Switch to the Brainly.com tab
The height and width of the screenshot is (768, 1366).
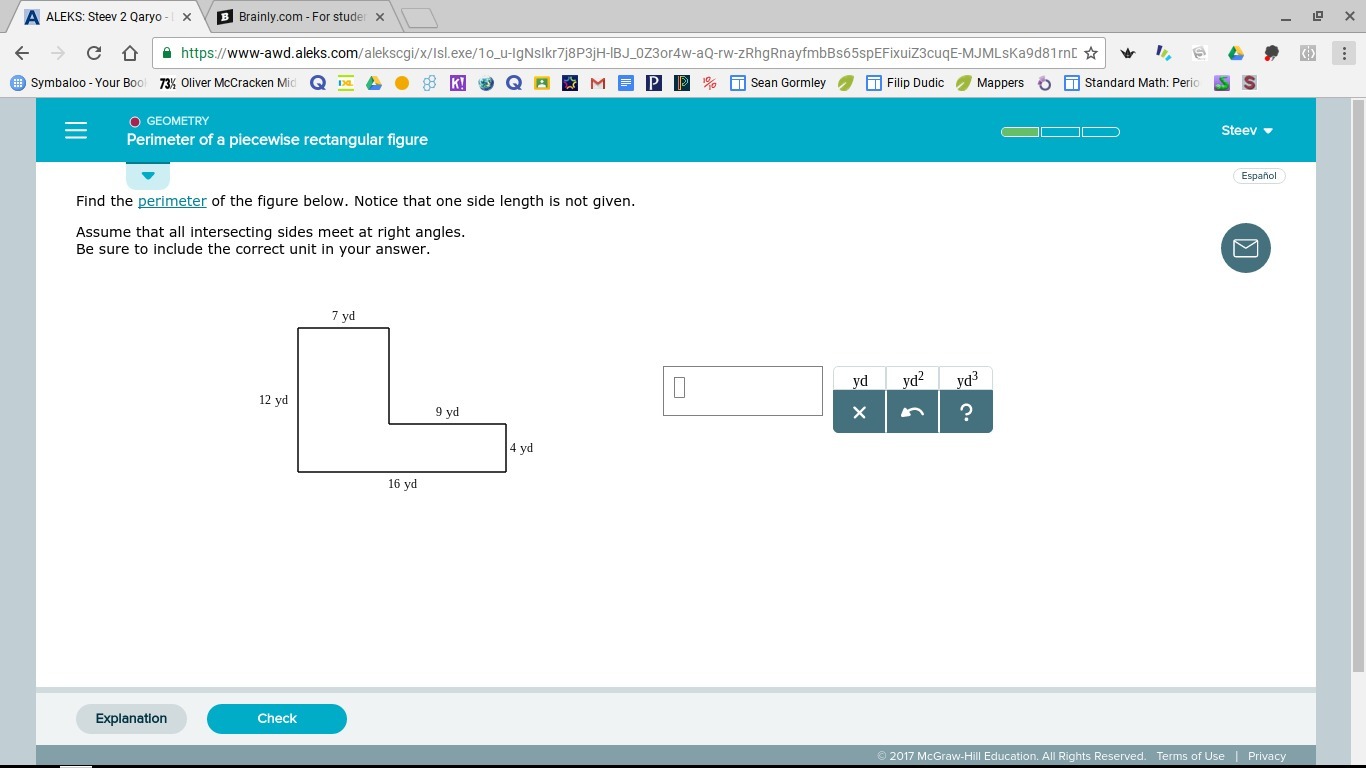[x=300, y=17]
